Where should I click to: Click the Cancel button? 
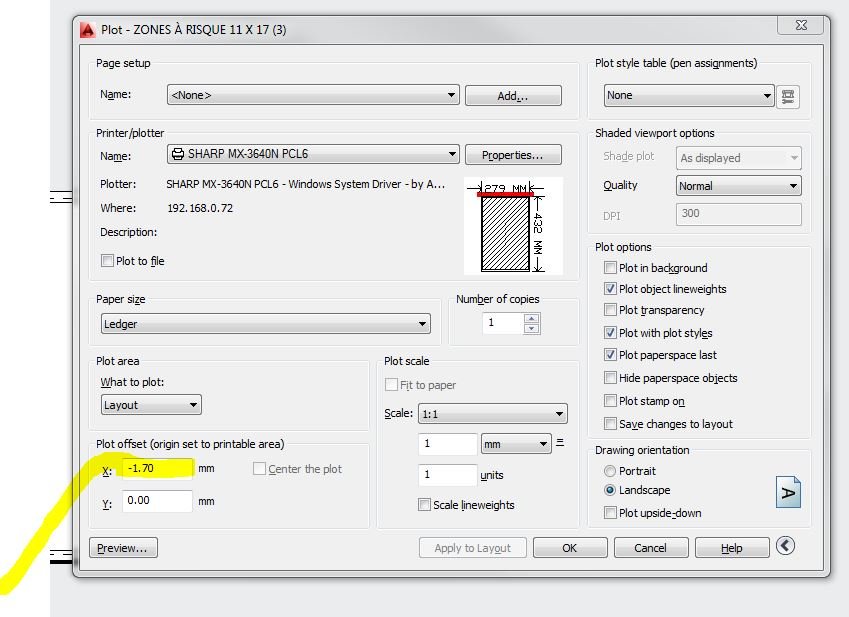tap(651, 548)
